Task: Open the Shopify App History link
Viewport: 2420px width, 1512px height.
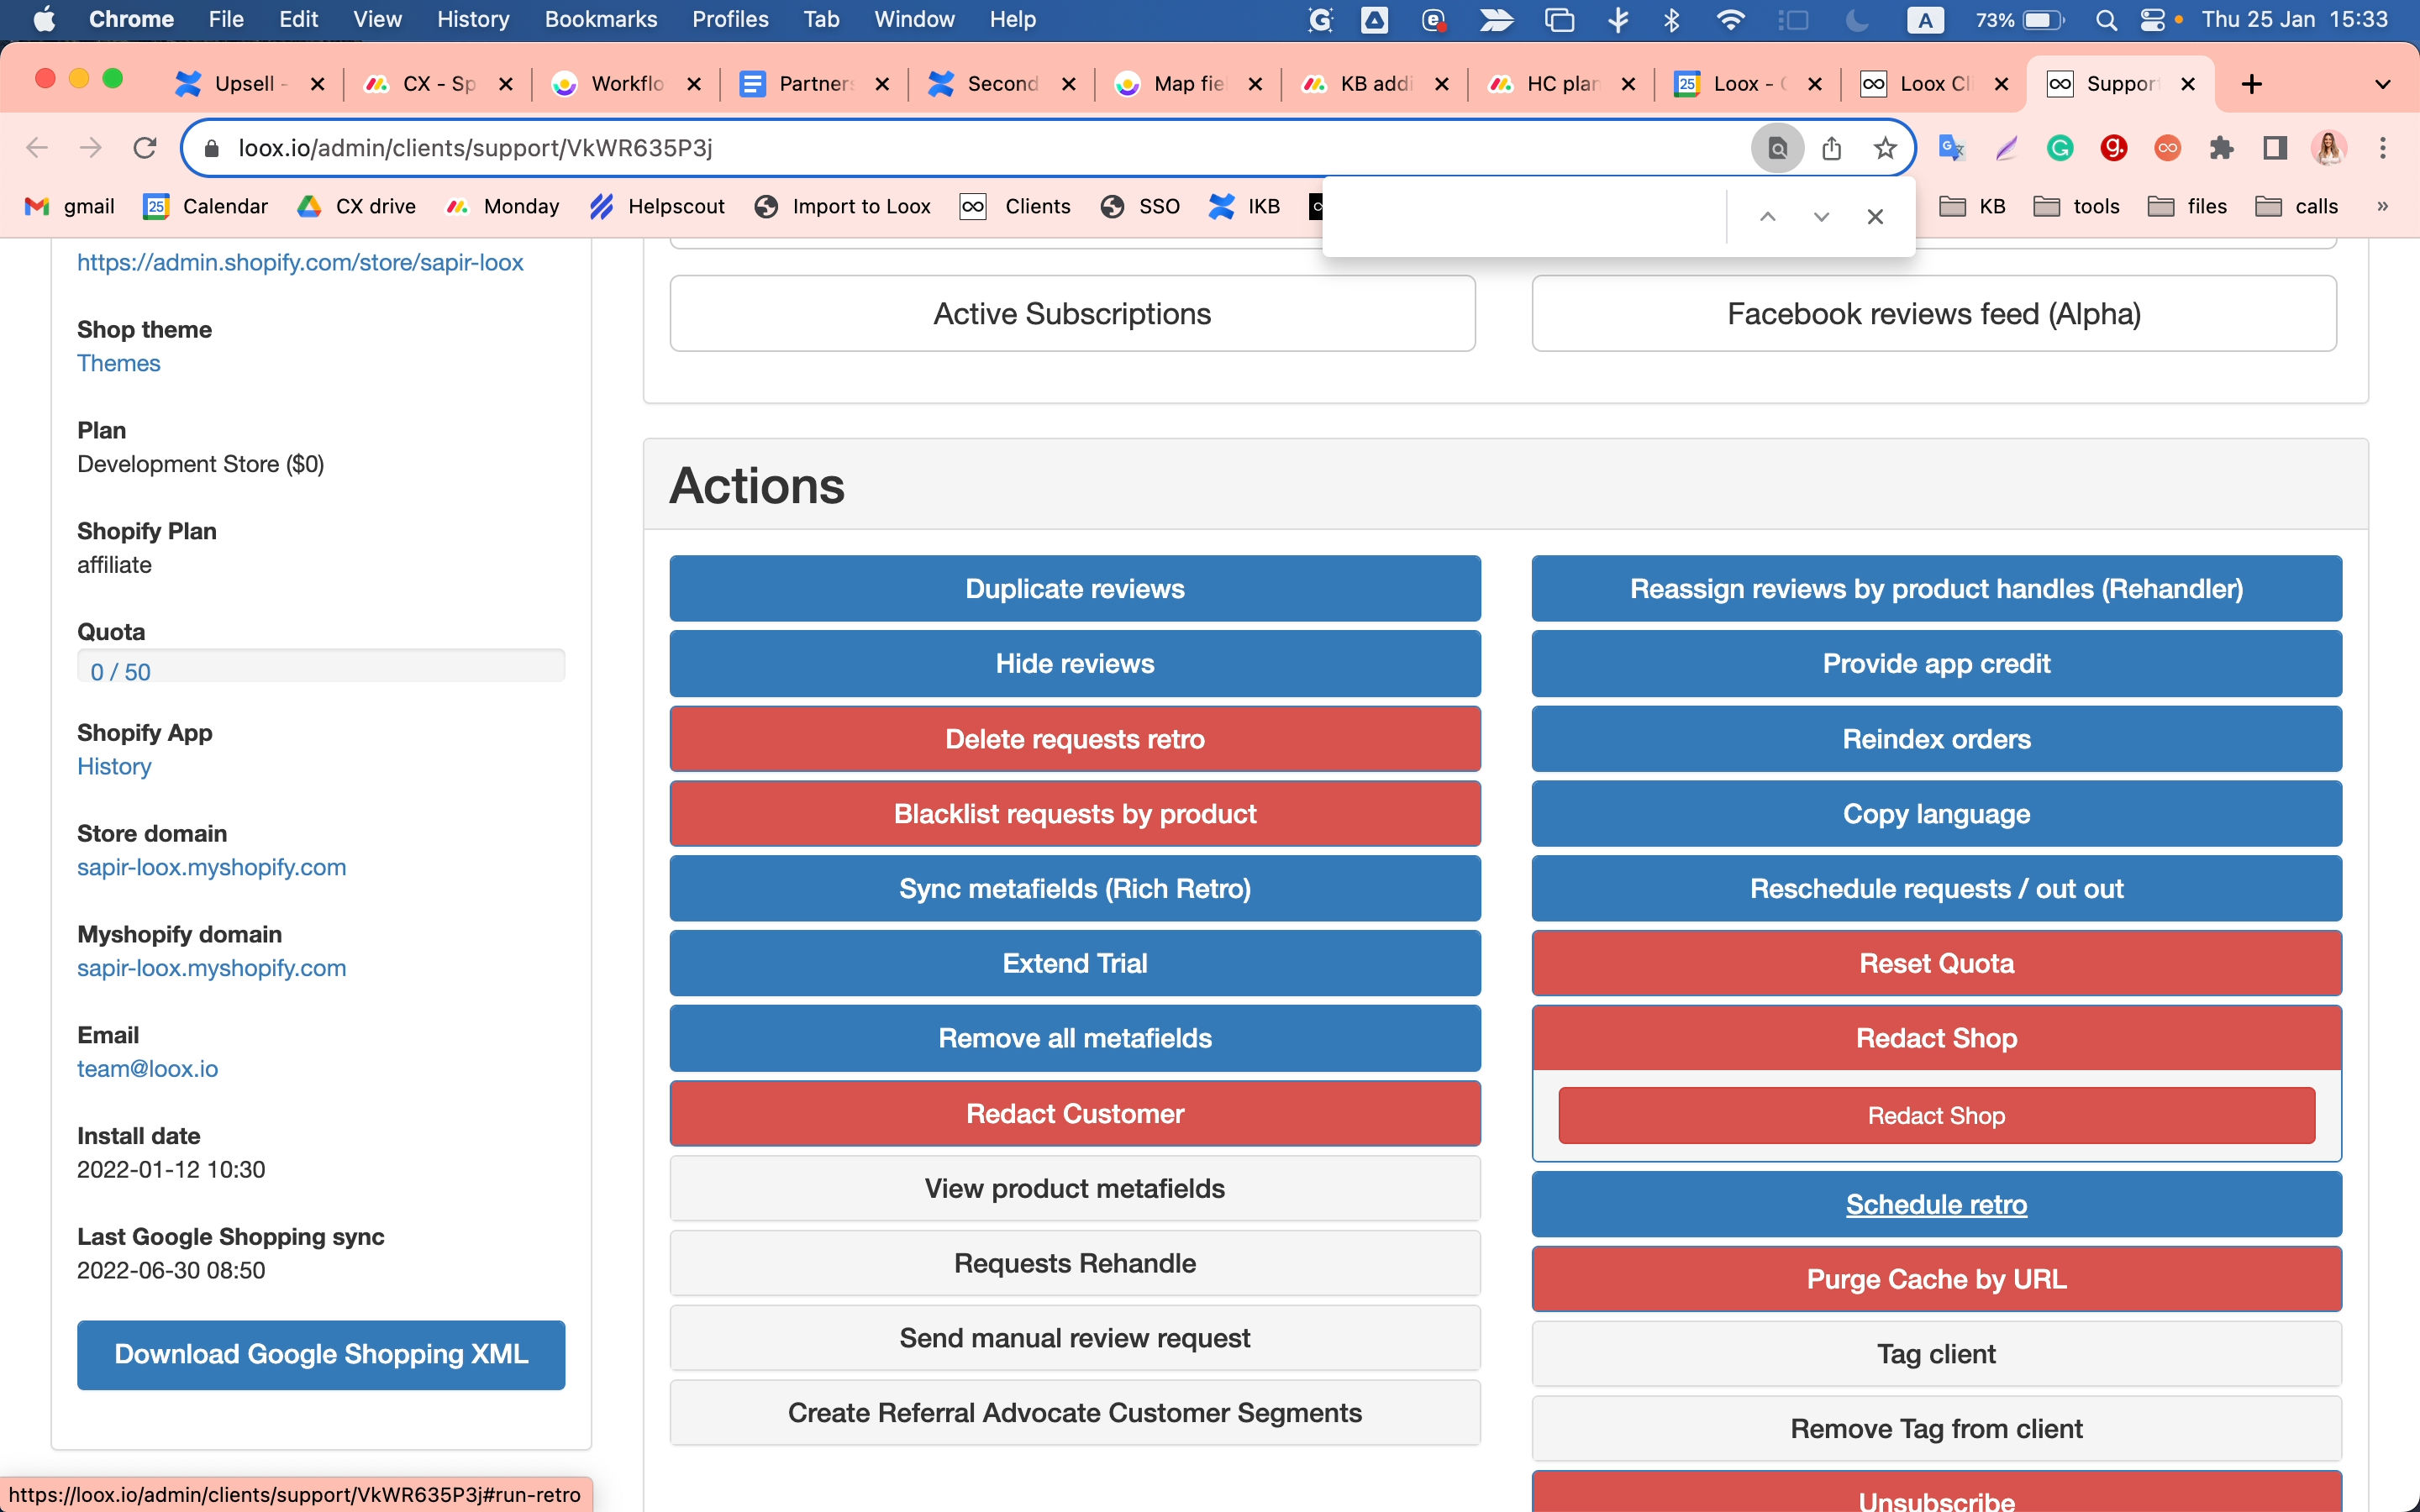Action: coord(114,766)
